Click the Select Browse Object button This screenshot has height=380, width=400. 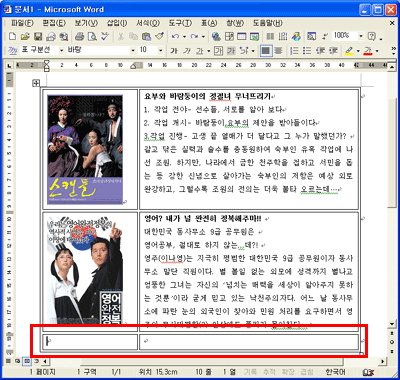click(x=392, y=342)
